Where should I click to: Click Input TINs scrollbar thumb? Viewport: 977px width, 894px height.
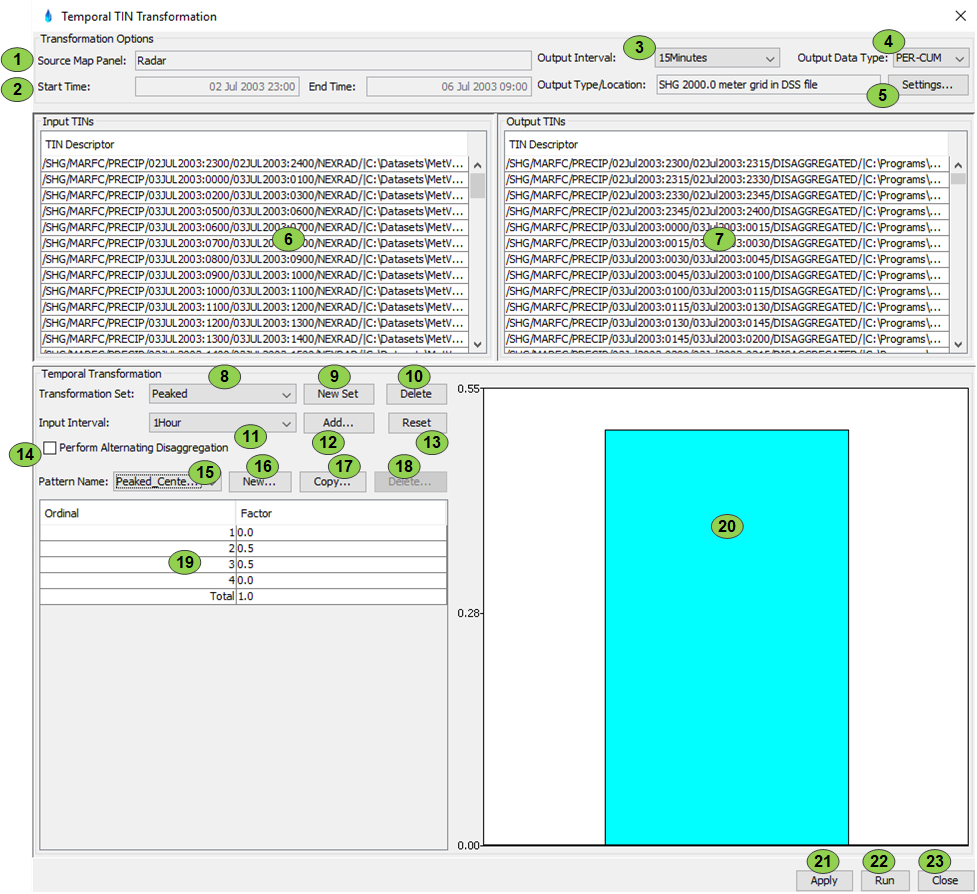click(477, 186)
